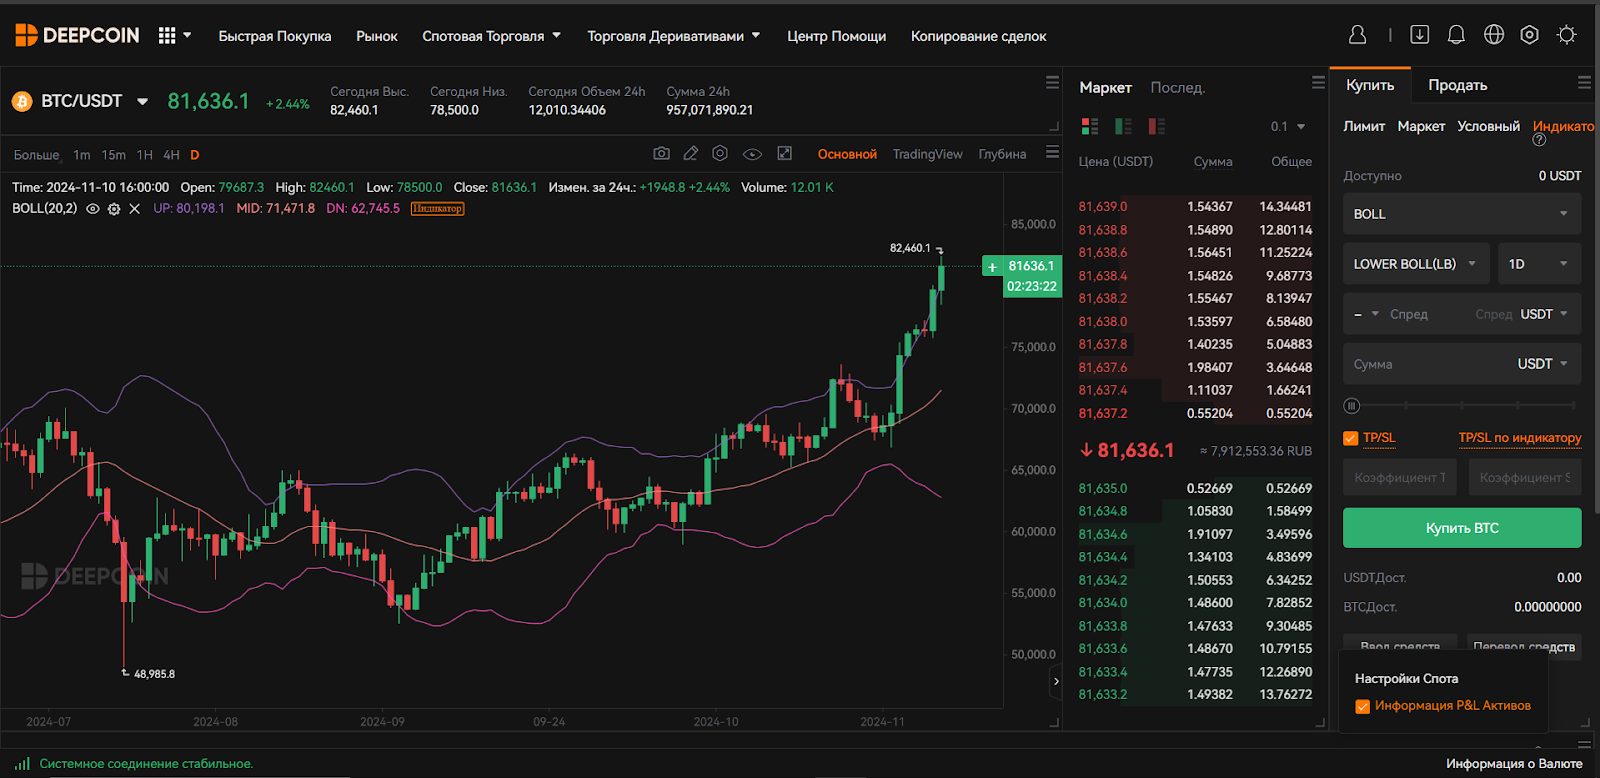This screenshot has height=778, width=1600.
Task: Click the orange Индикатор tag on chart
Action: tap(437, 209)
